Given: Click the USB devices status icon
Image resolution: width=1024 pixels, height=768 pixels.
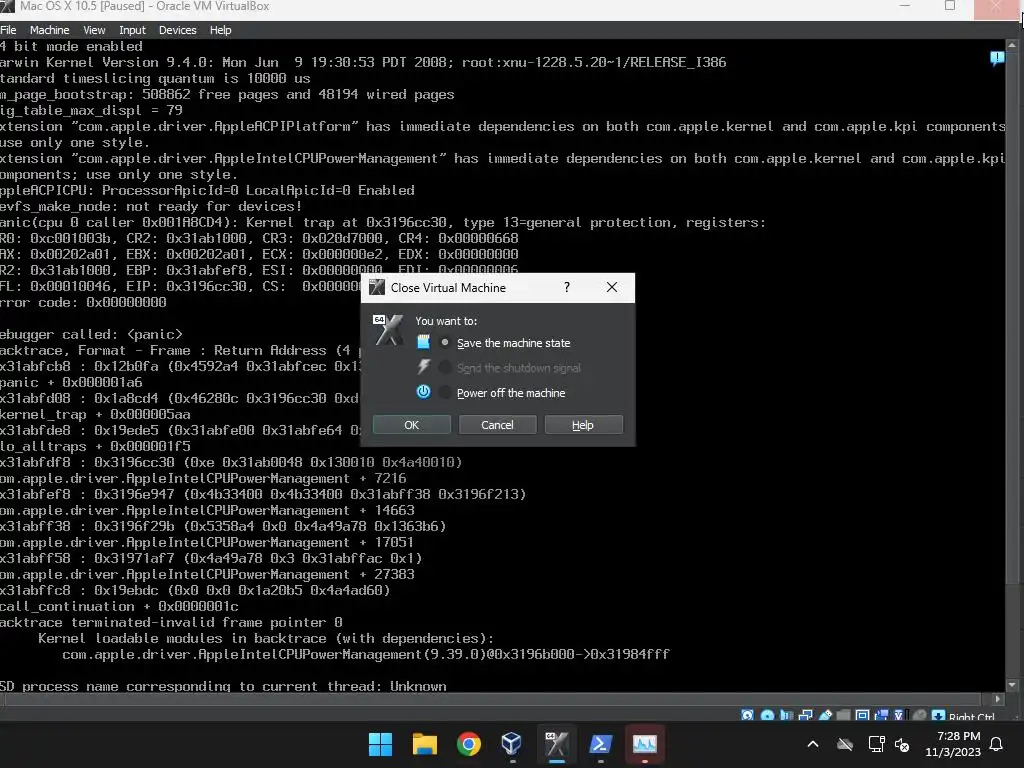Looking at the screenshot, I should click(825, 716).
